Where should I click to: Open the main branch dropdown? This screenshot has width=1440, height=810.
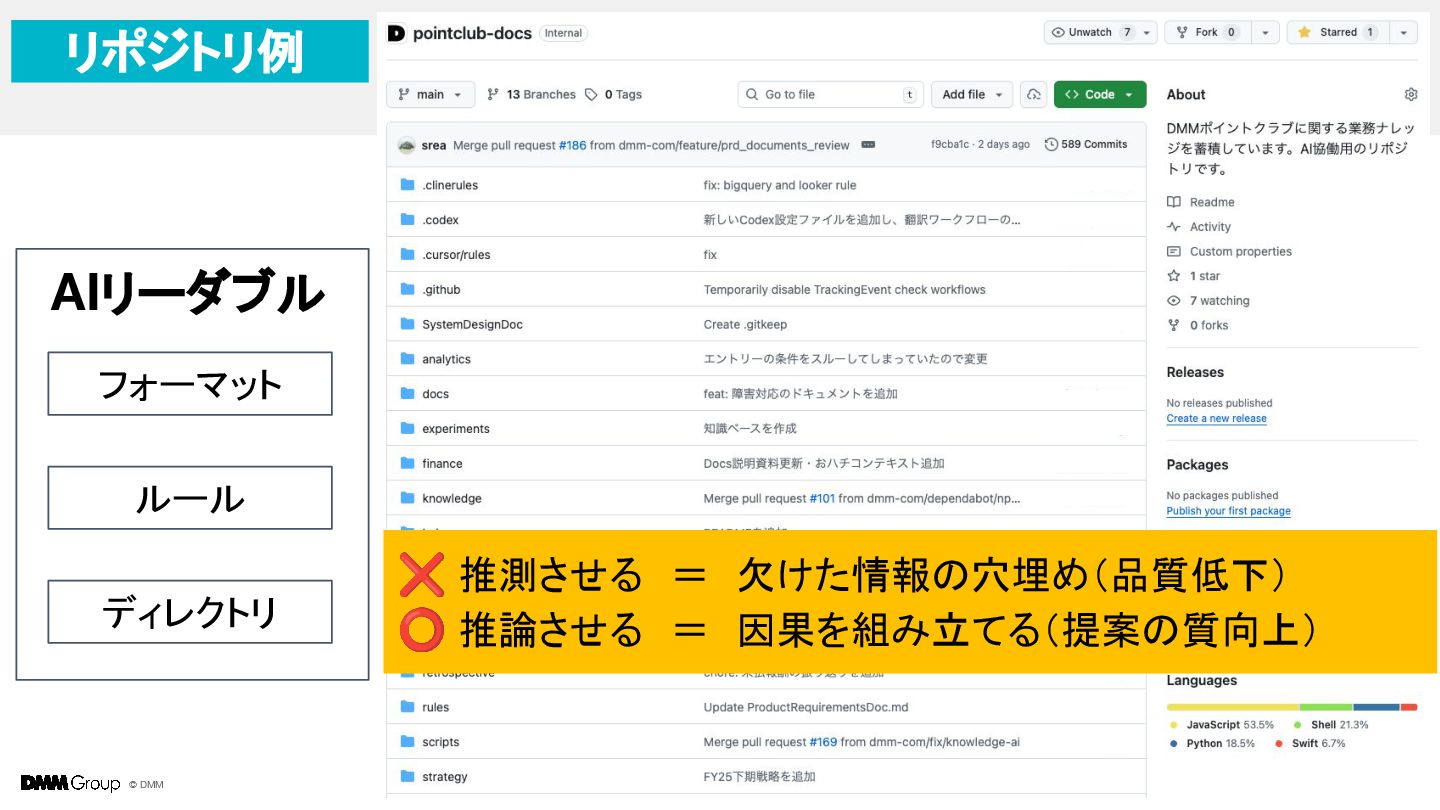(x=431, y=94)
